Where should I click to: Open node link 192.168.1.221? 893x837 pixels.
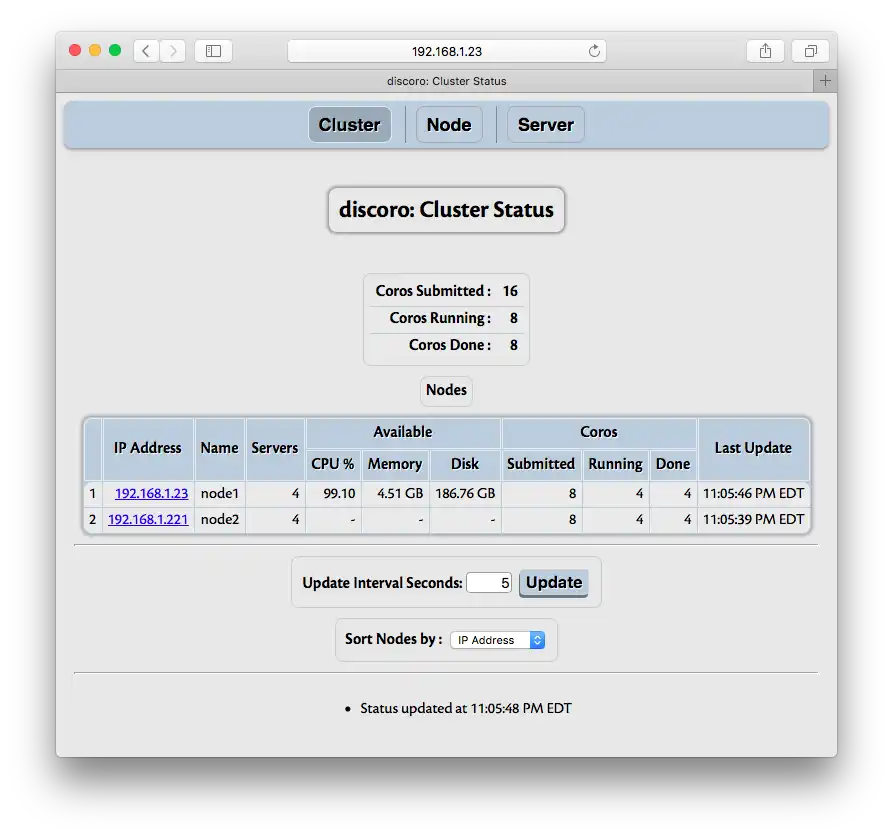coord(148,519)
